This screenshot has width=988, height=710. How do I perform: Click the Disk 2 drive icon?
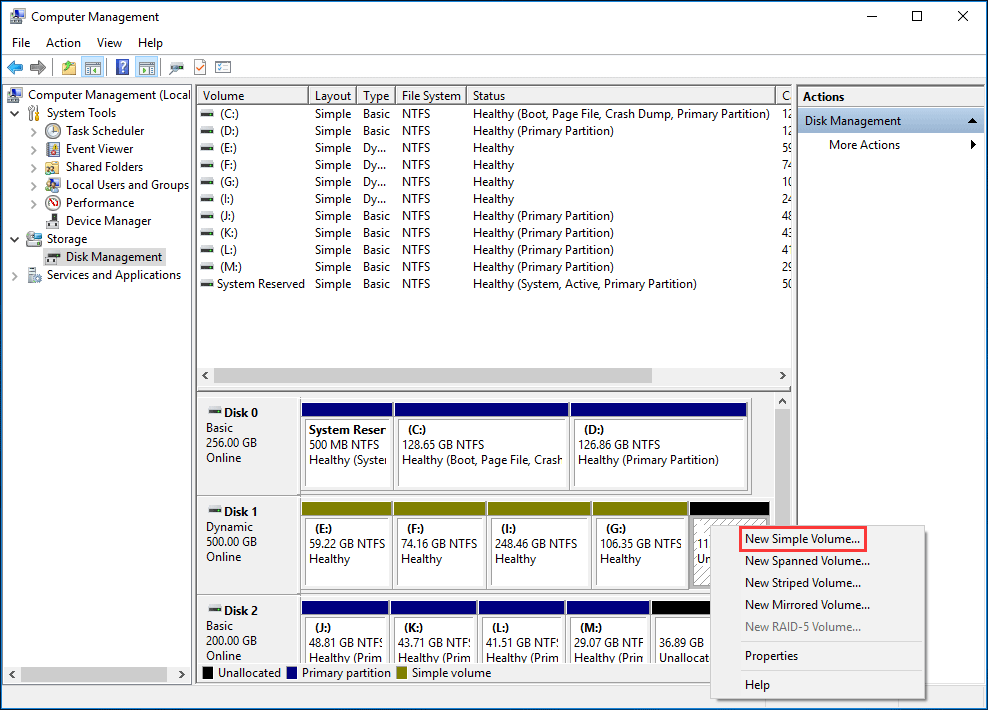tap(215, 609)
